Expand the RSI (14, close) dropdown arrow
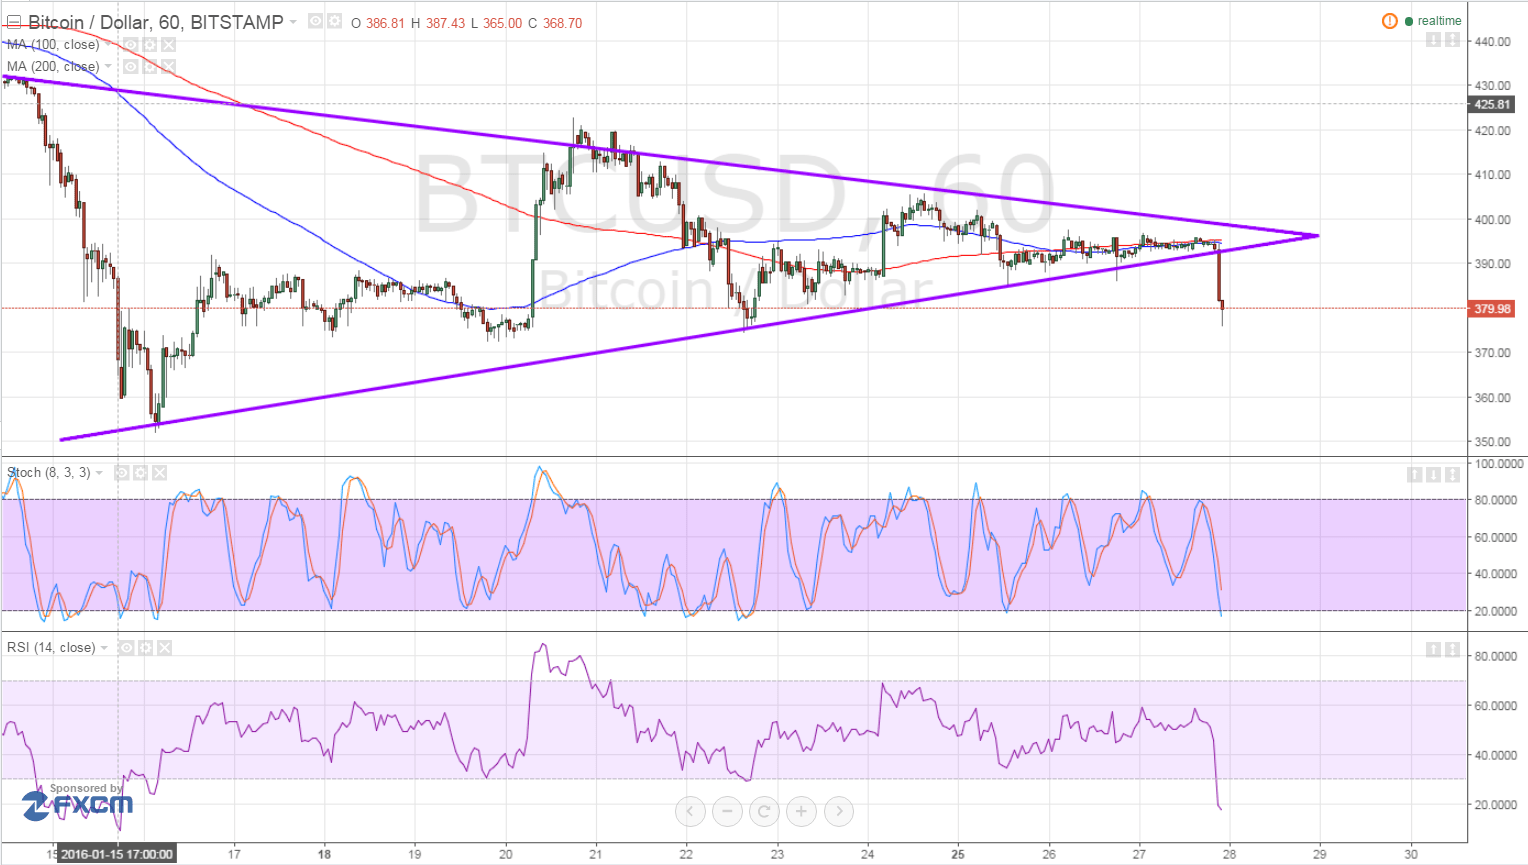1528x865 pixels. pyautogui.click(x=104, y=647)
